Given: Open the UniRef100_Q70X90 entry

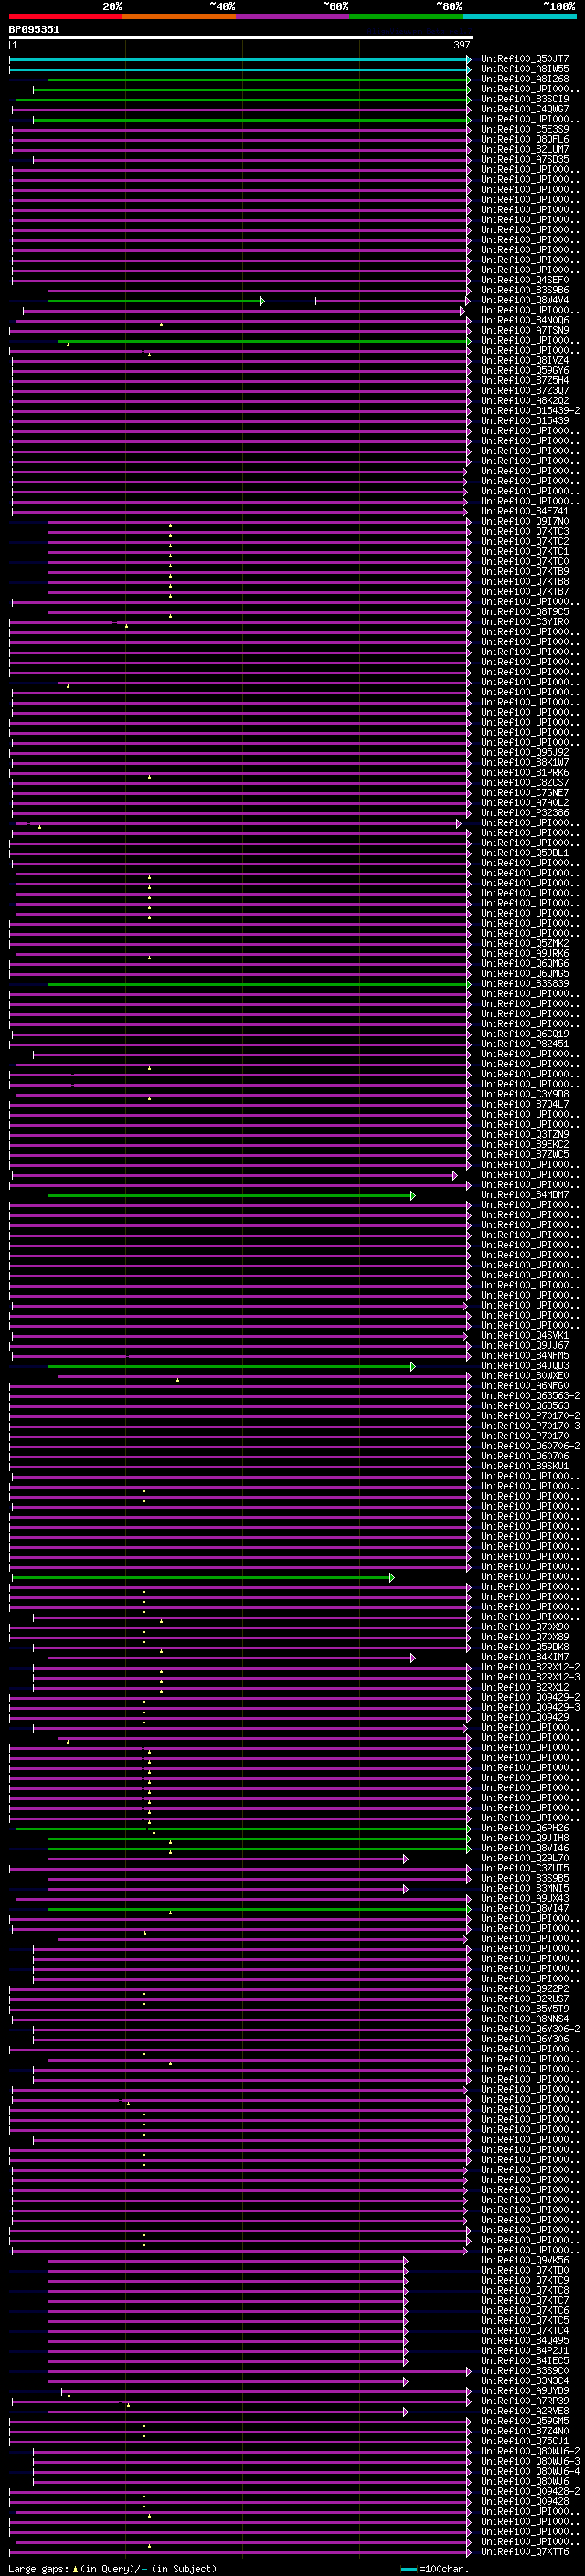Looking at the screenshot, I should point(525,1627).
